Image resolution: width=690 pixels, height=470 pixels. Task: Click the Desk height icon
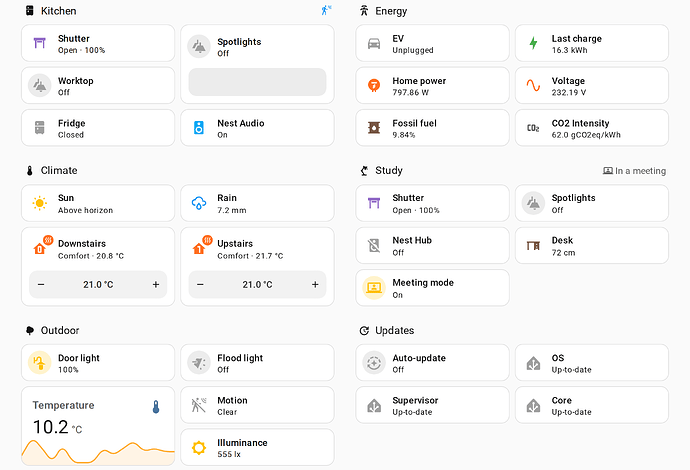pos(533,245)
